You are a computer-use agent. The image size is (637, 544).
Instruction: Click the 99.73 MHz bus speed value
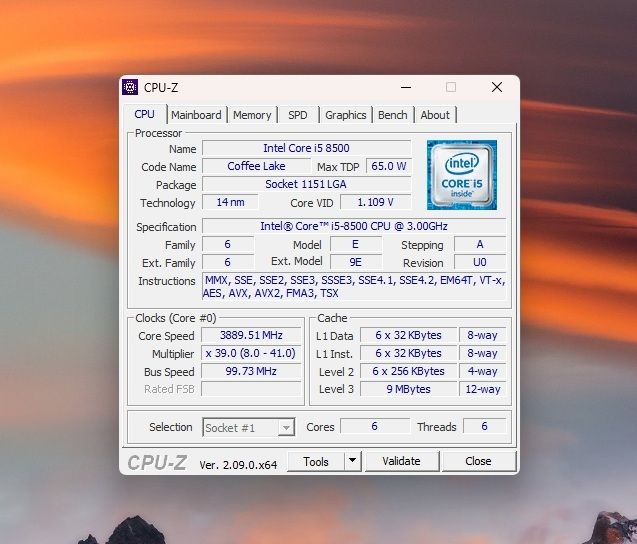coord(251,371)
